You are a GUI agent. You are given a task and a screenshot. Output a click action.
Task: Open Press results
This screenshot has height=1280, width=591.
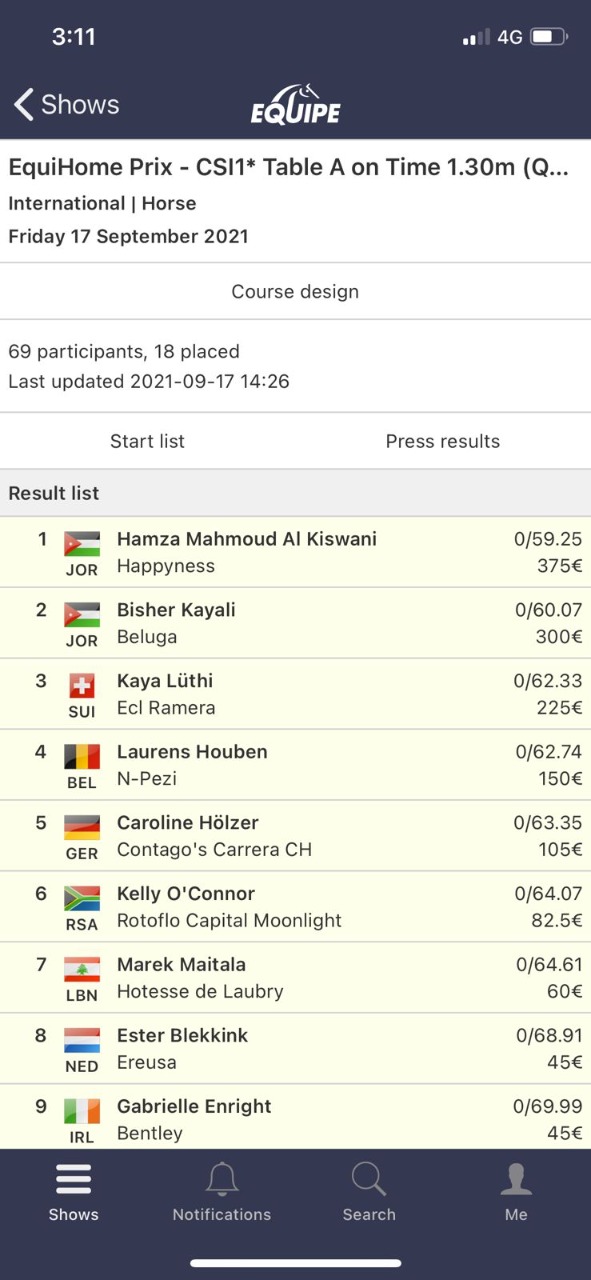click(443, 441)
